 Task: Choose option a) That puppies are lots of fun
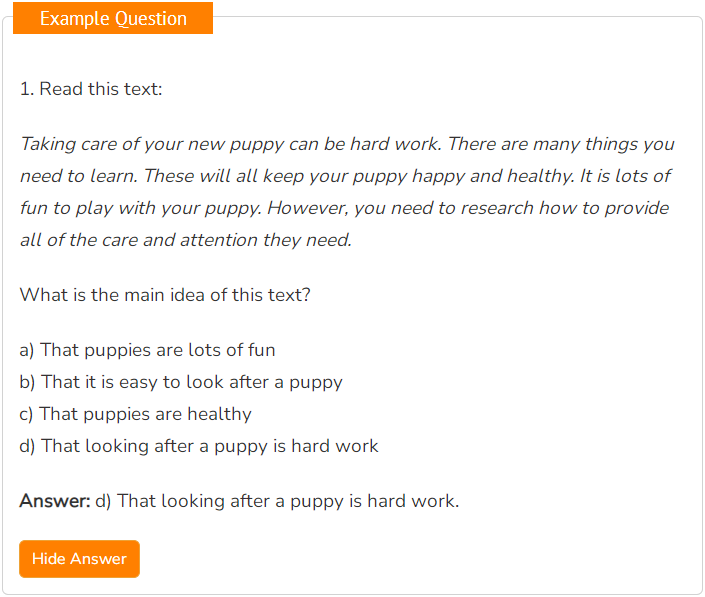pyautogui.click(x=147, y=350)
